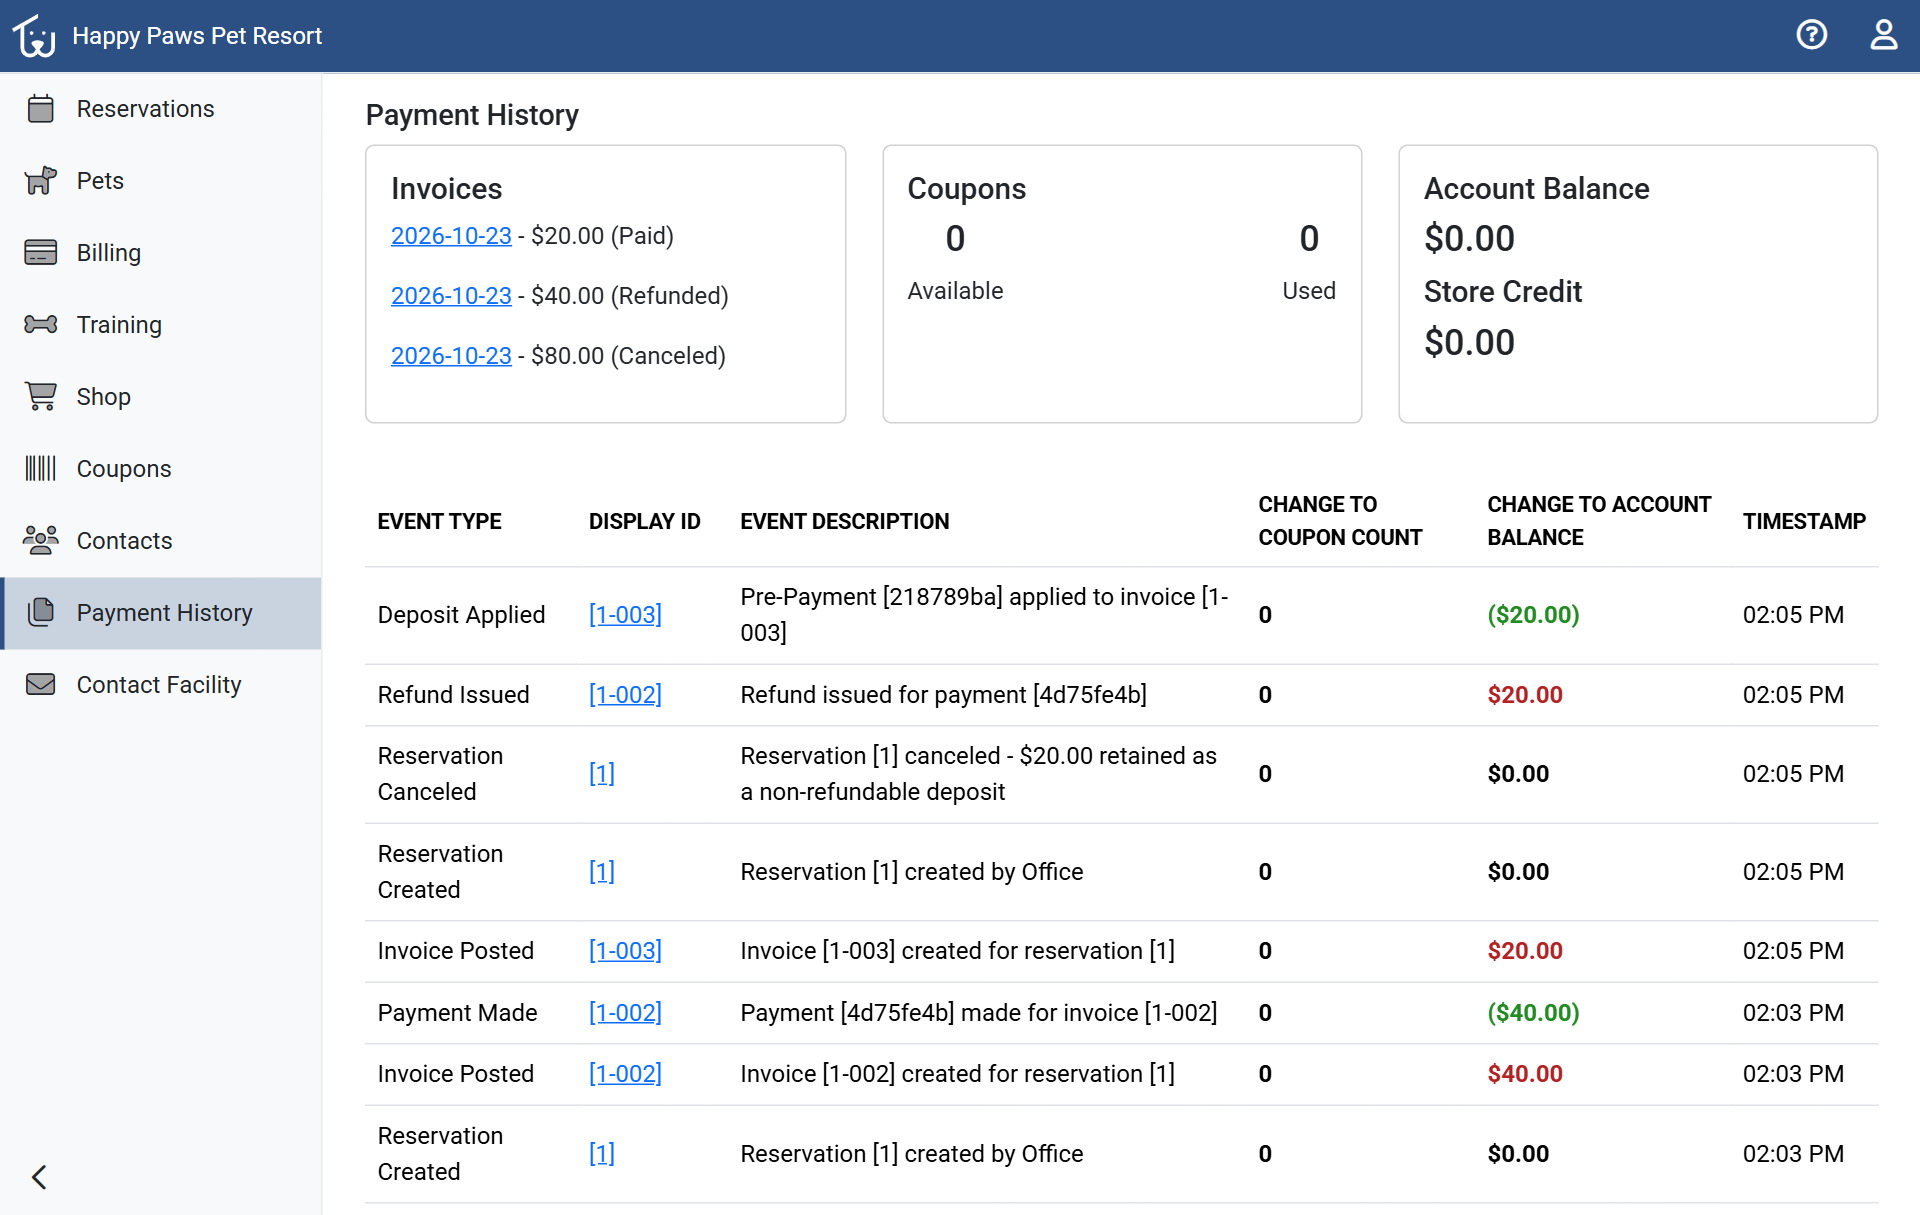The width and height of the screenshot is (1920, 1215).
Task: Open the Coupons sidebar entry
Action: (161, 468)
